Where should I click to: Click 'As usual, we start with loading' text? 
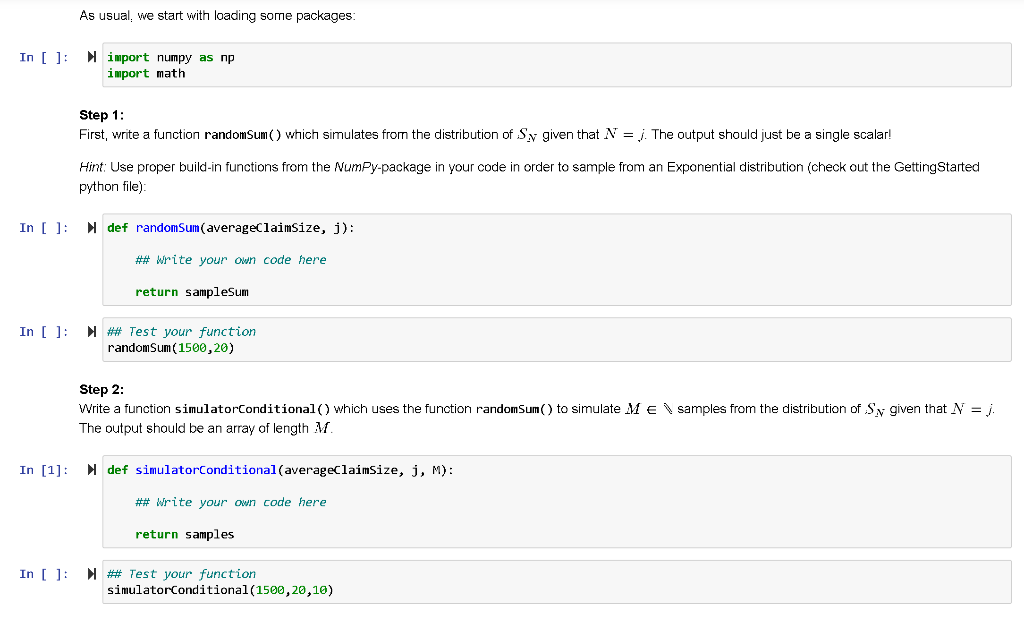pos(217,16)
